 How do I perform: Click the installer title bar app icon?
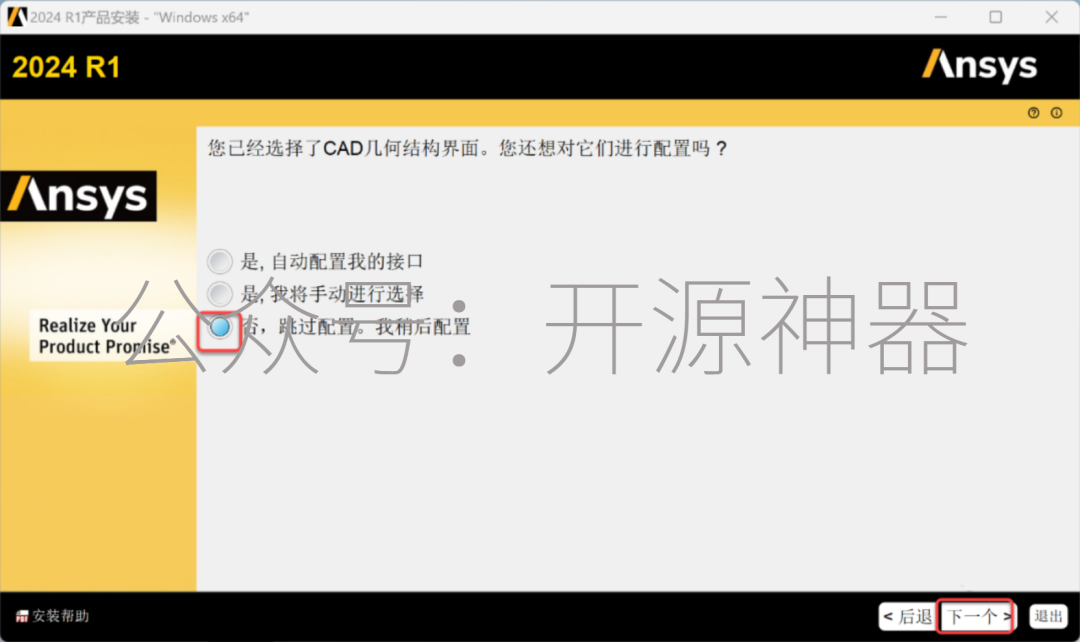pyautogui.click(x=17, y=17)
